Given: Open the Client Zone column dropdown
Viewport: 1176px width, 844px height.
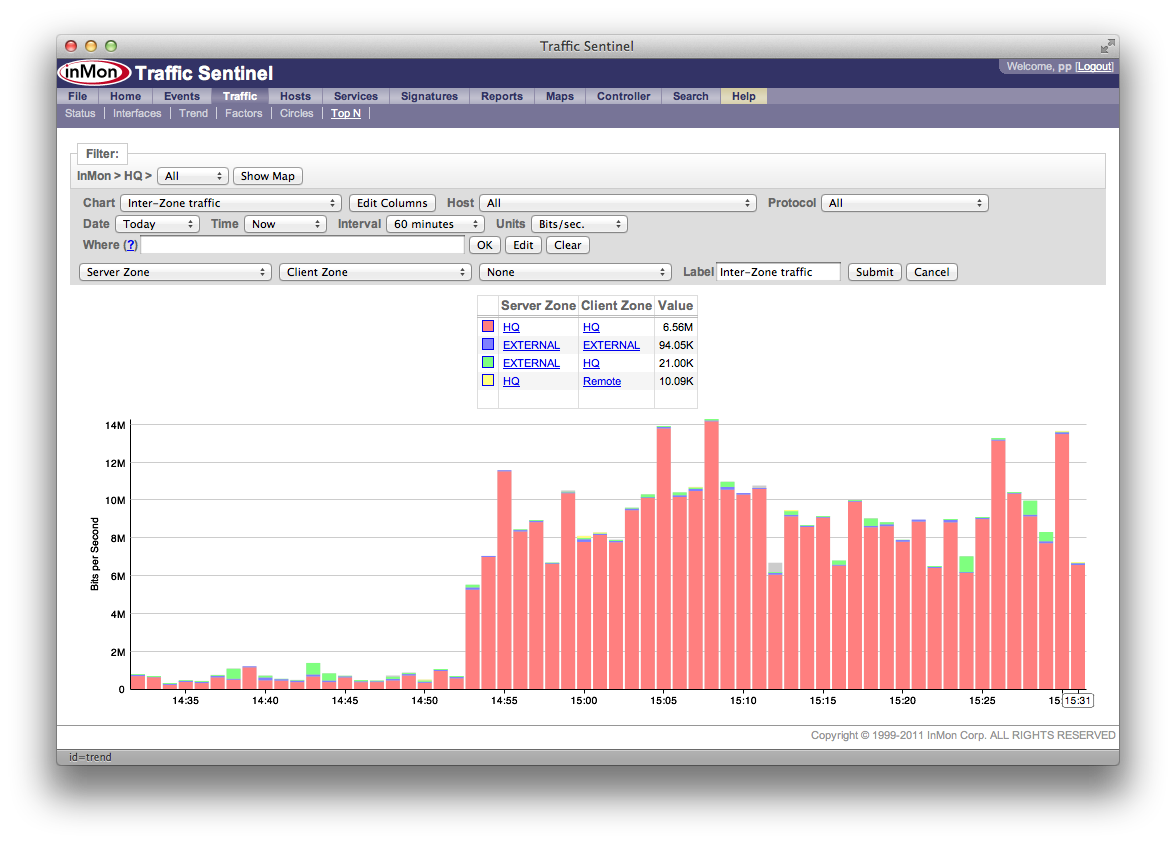Looking at the screenshot, I should 375,272.
